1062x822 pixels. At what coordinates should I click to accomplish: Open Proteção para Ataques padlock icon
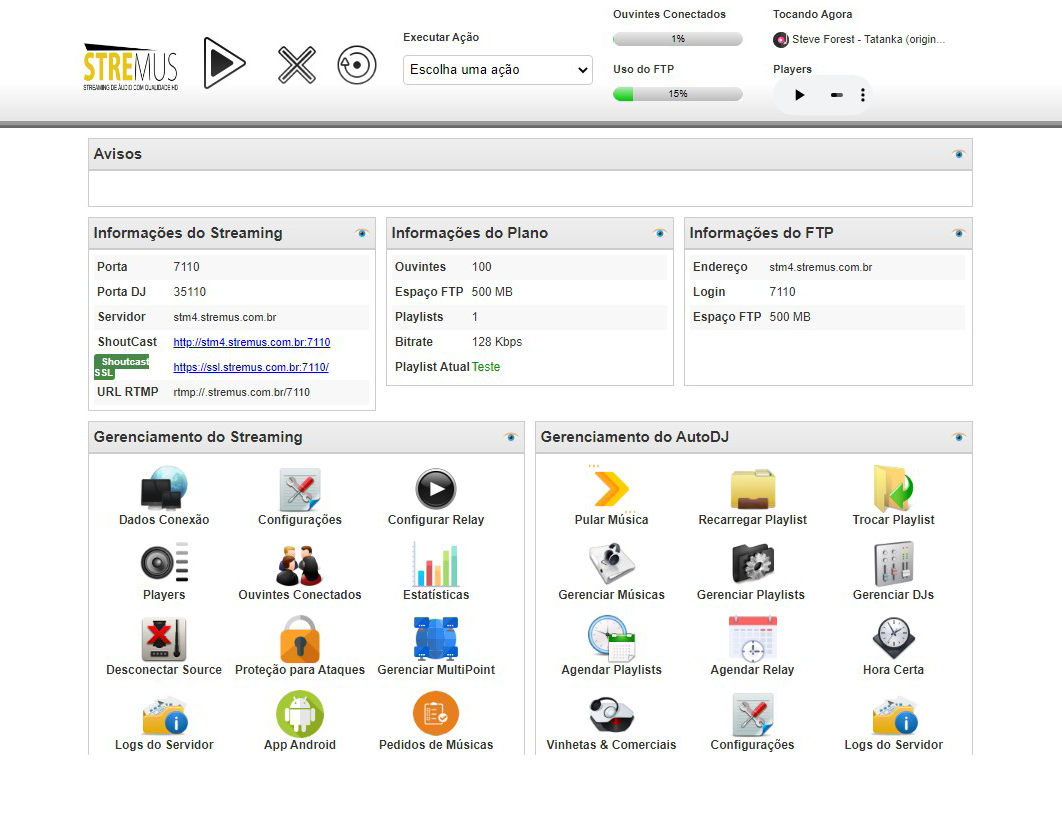click(x=300, y=640)
